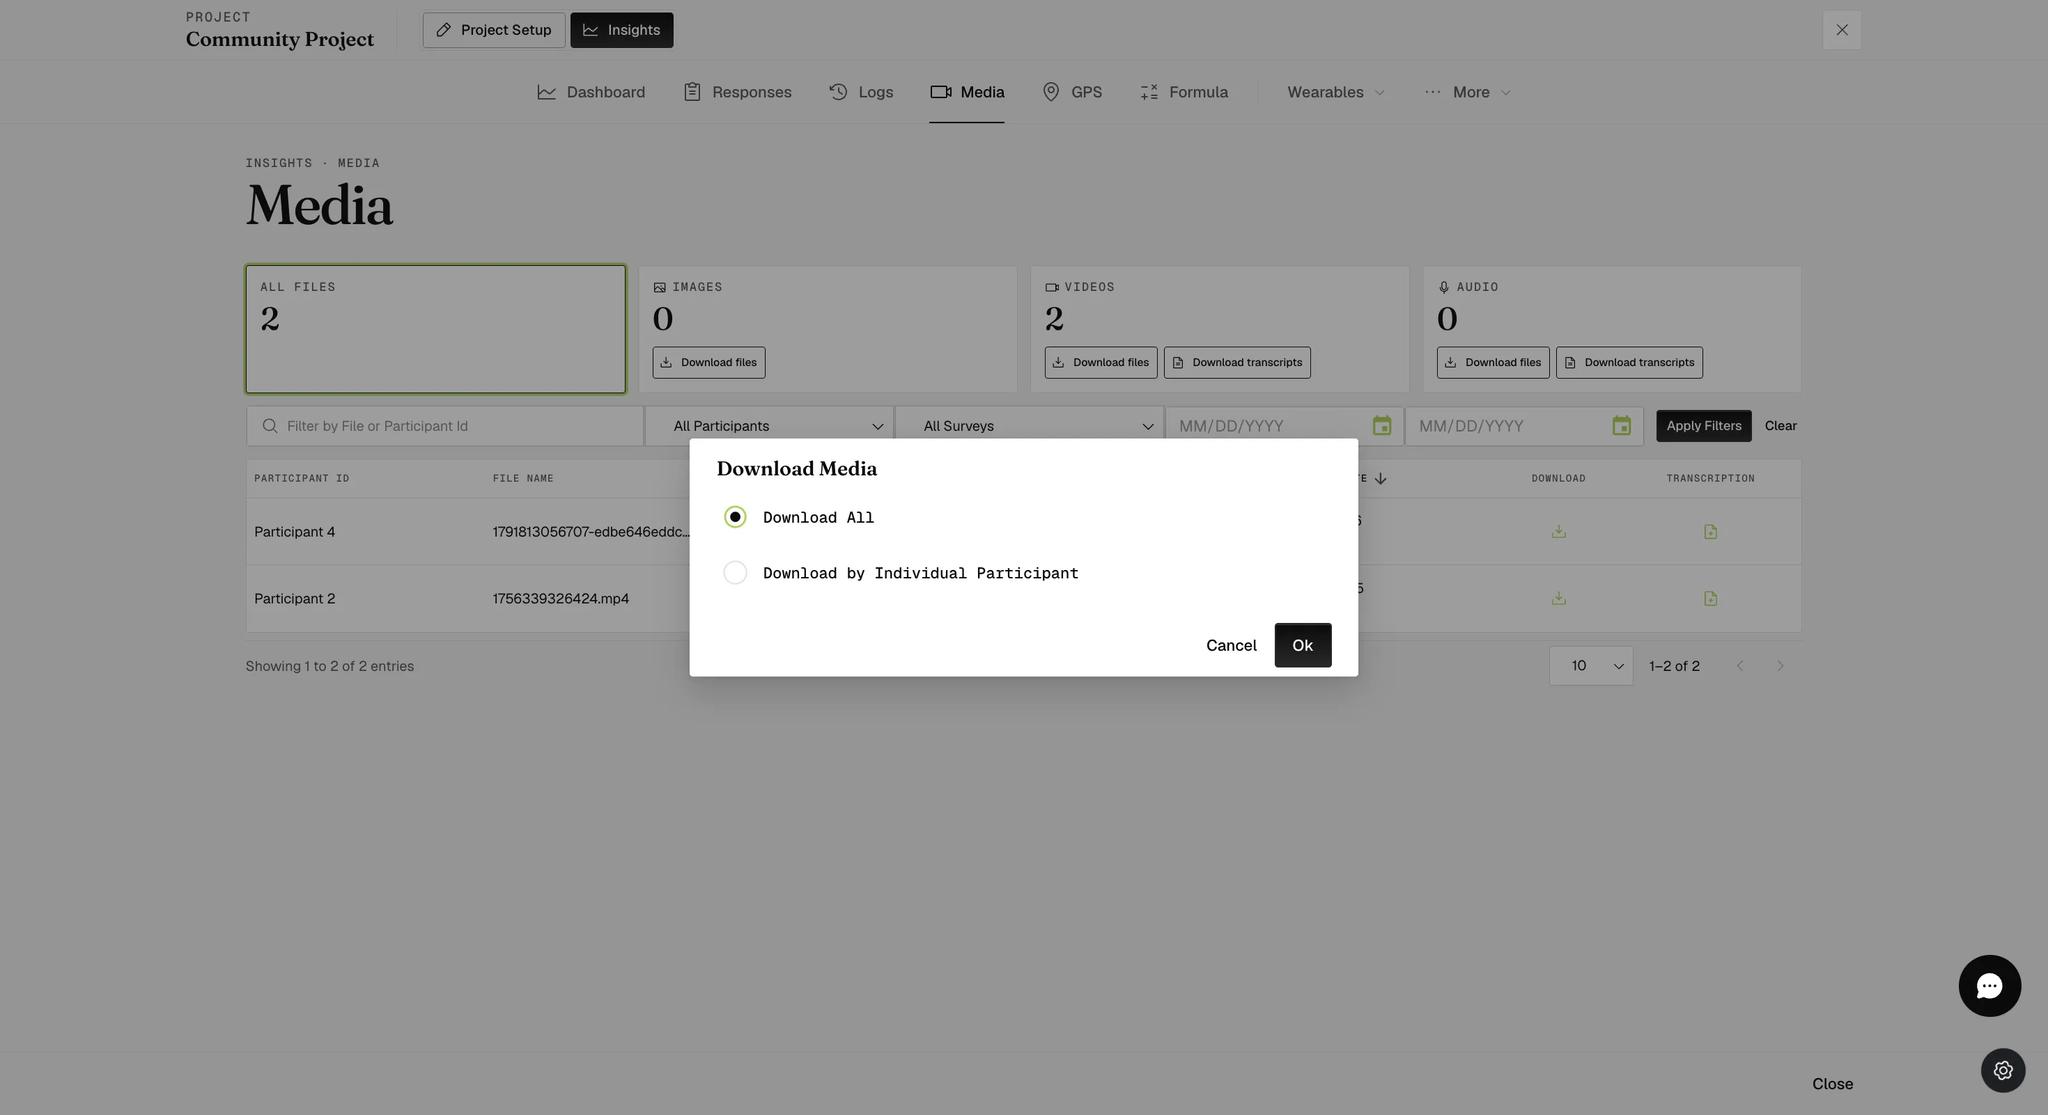Click the Showing 1 to 2 entries text
The height and width of the screenshot is (1115, 2048).
[x=330, y=666]
